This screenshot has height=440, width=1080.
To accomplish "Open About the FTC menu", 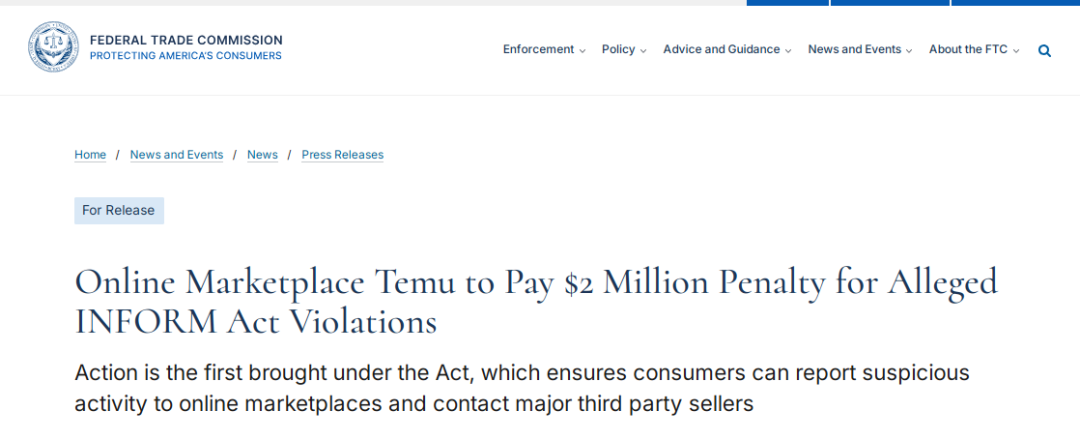I will coord(968,50).
